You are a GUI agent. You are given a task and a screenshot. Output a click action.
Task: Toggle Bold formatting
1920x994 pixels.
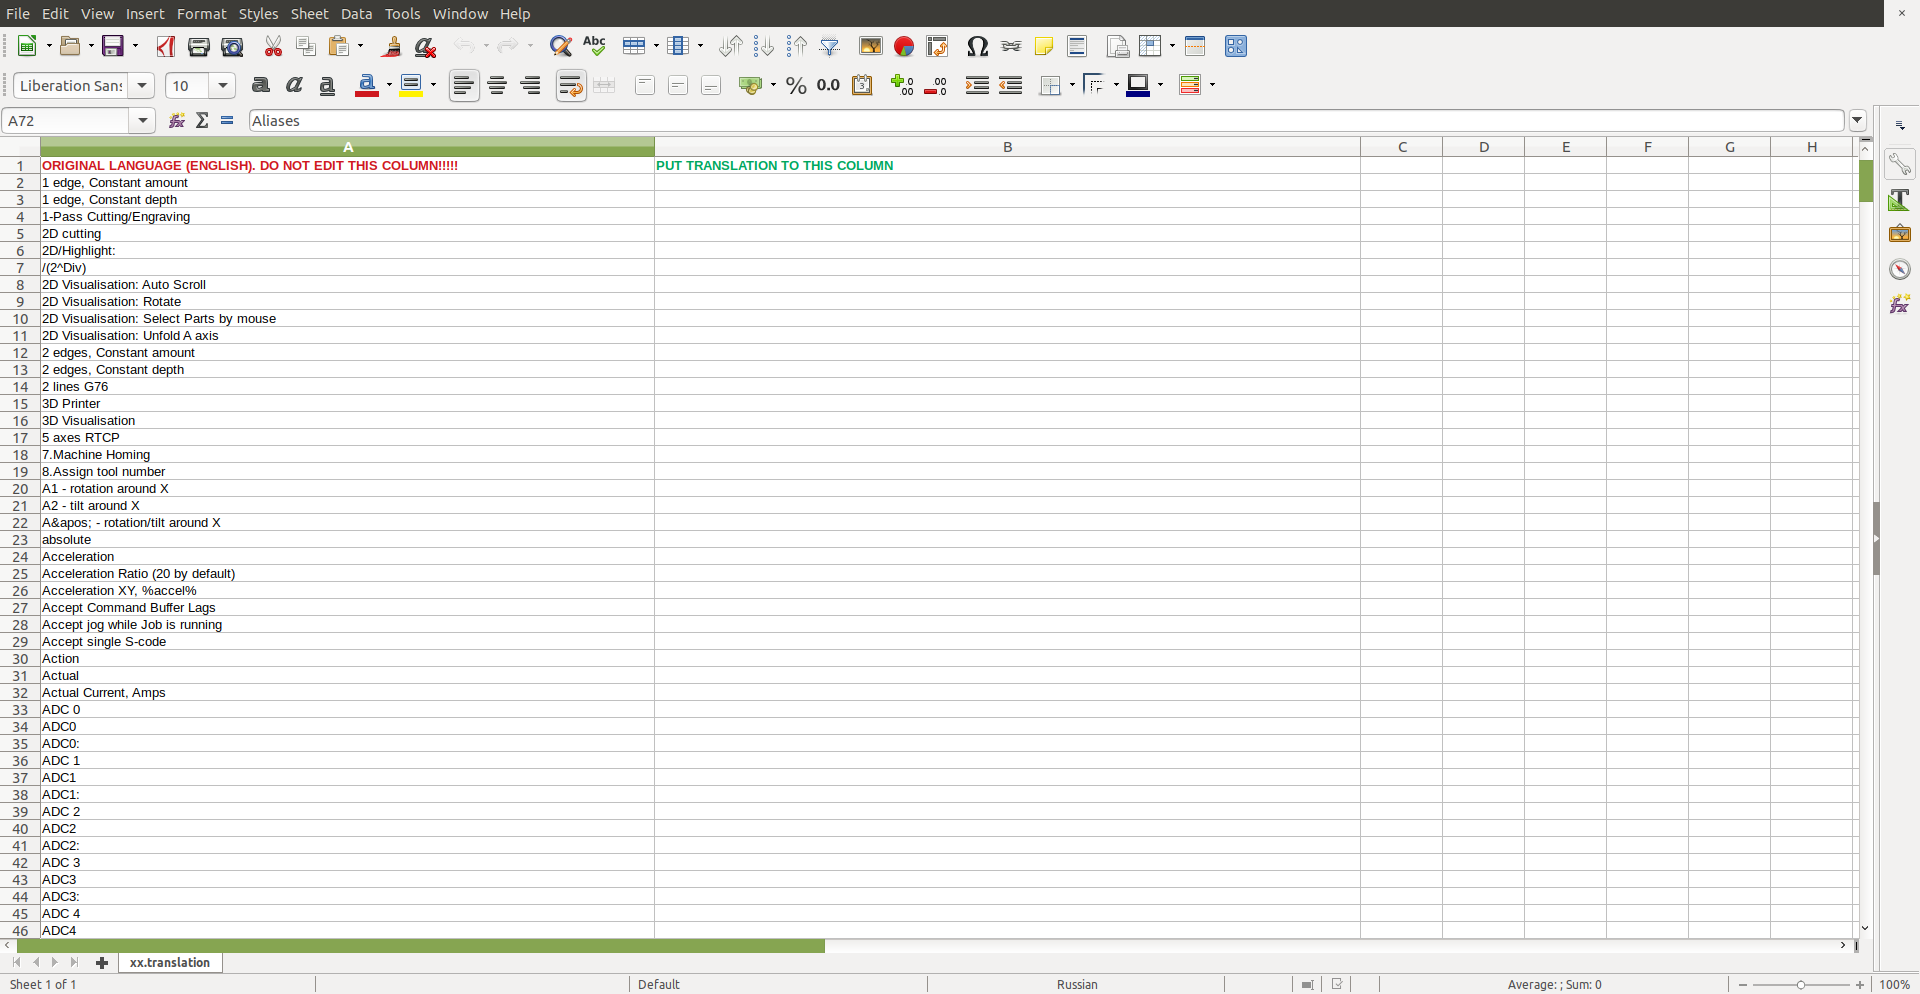261,85
